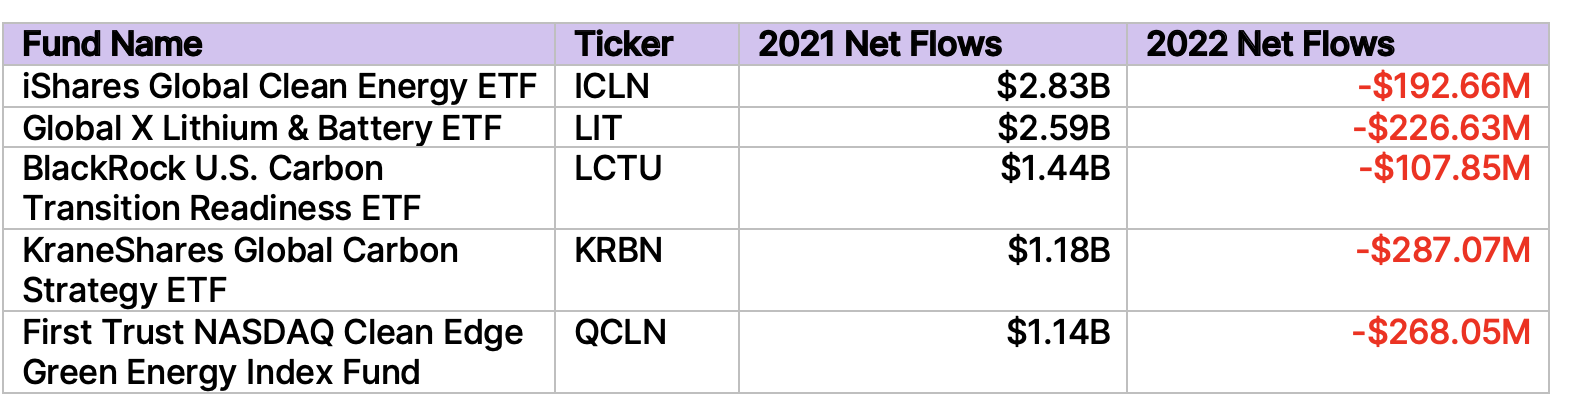Select the -$226.63M red value
This screenshot has width=1596, height=412.
click(1441, 128)
